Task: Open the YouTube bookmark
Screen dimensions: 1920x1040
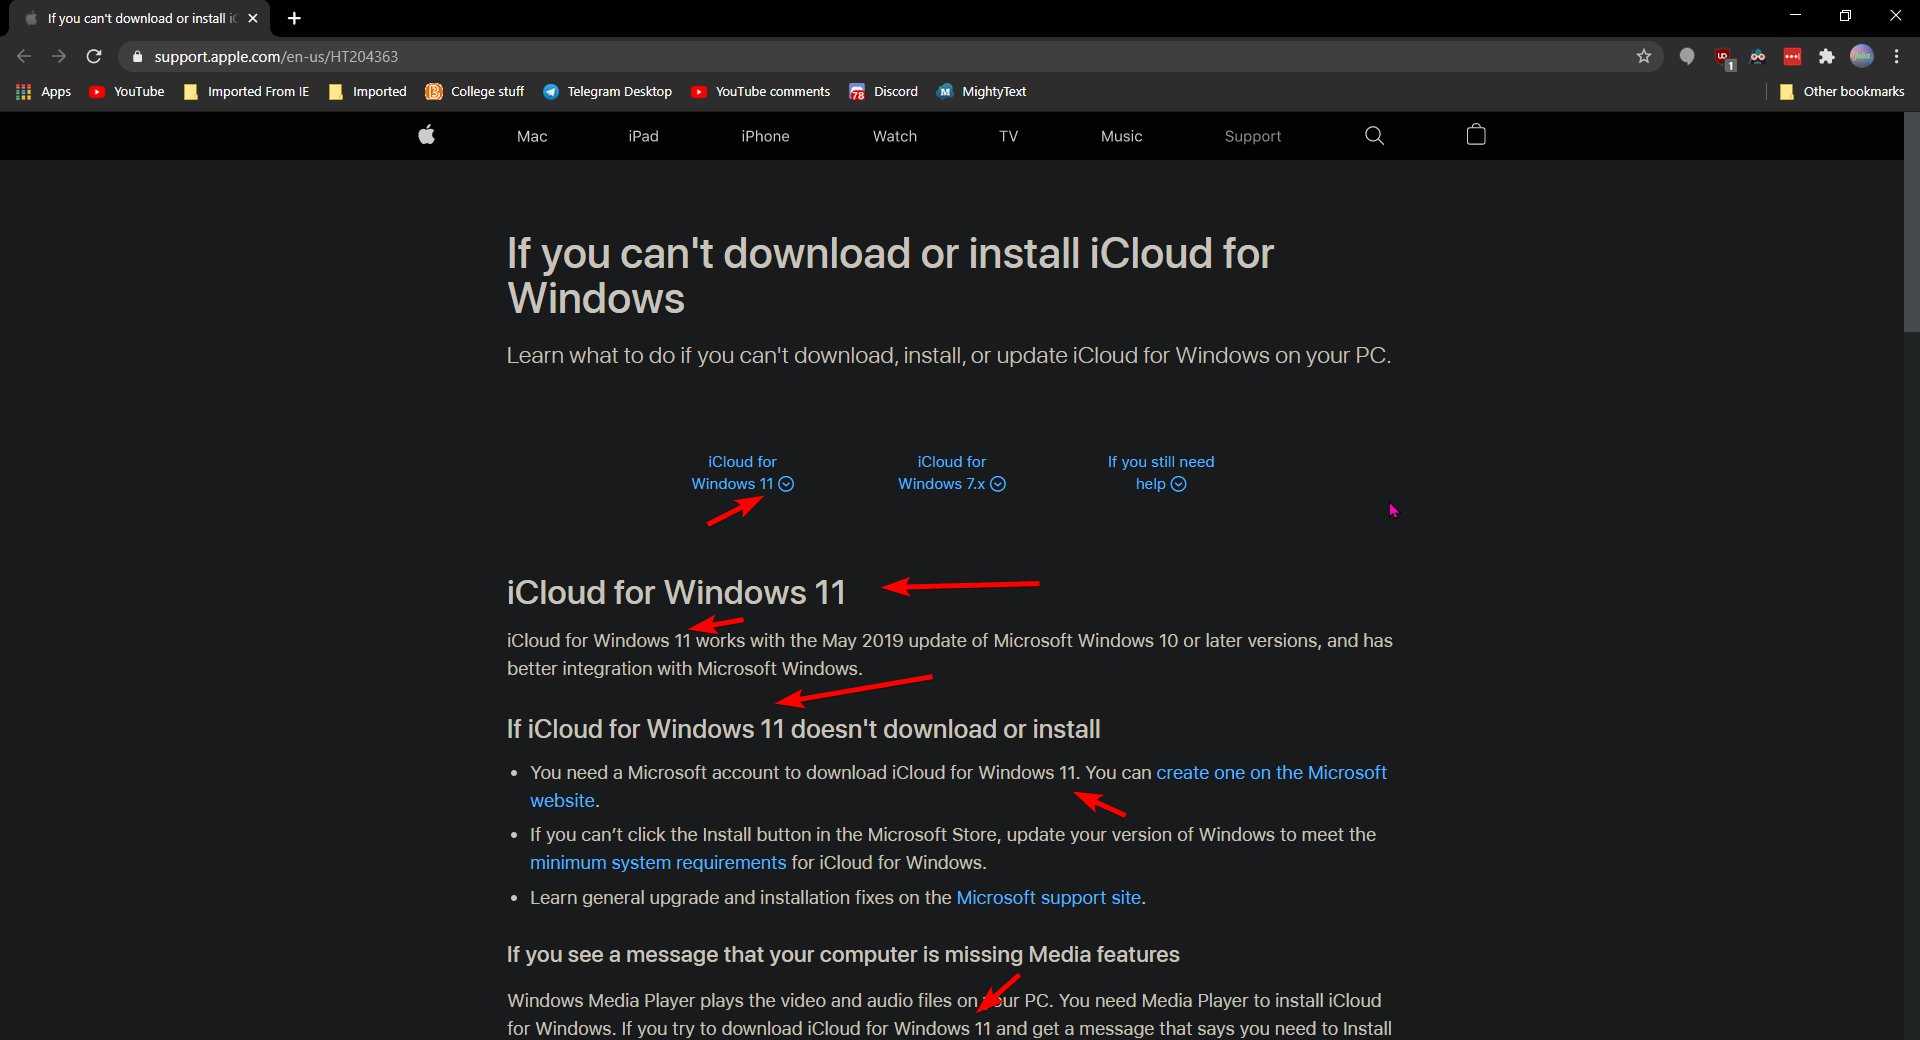Action: tap(127, 91)
